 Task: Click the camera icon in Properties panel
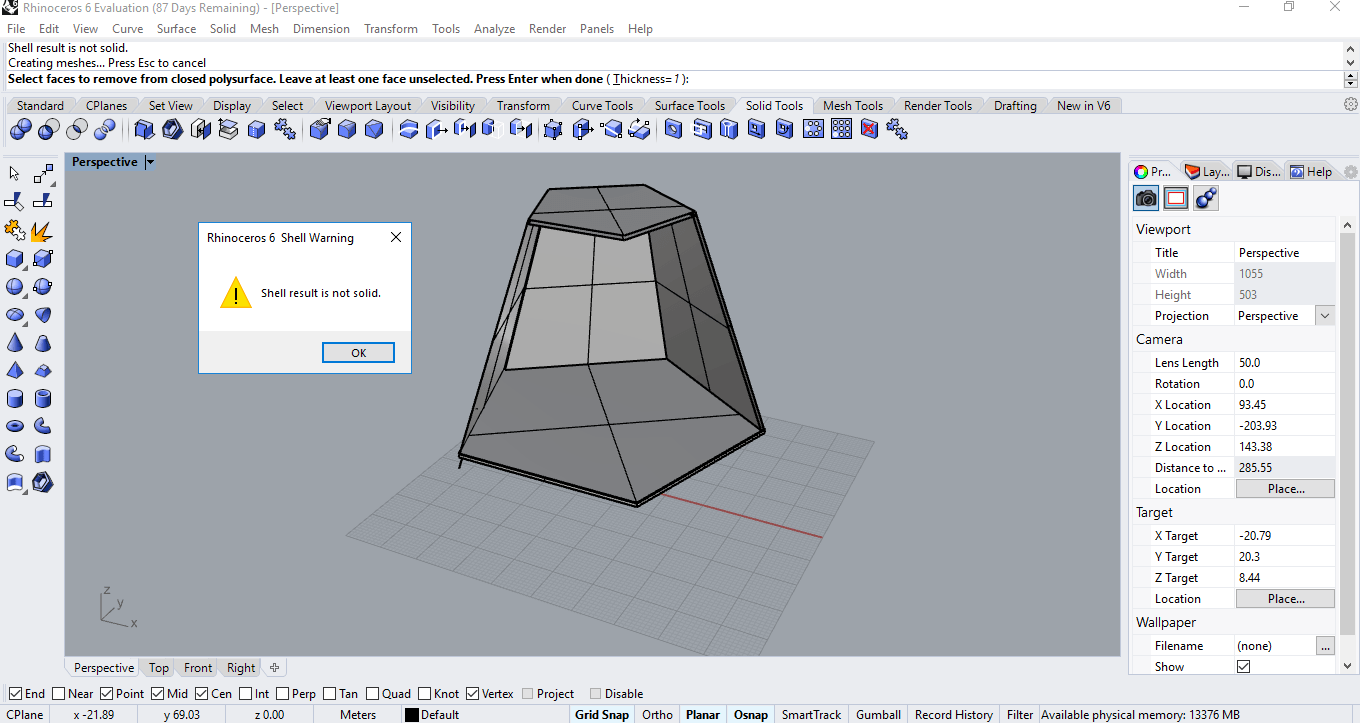[x=1146, y=198]
